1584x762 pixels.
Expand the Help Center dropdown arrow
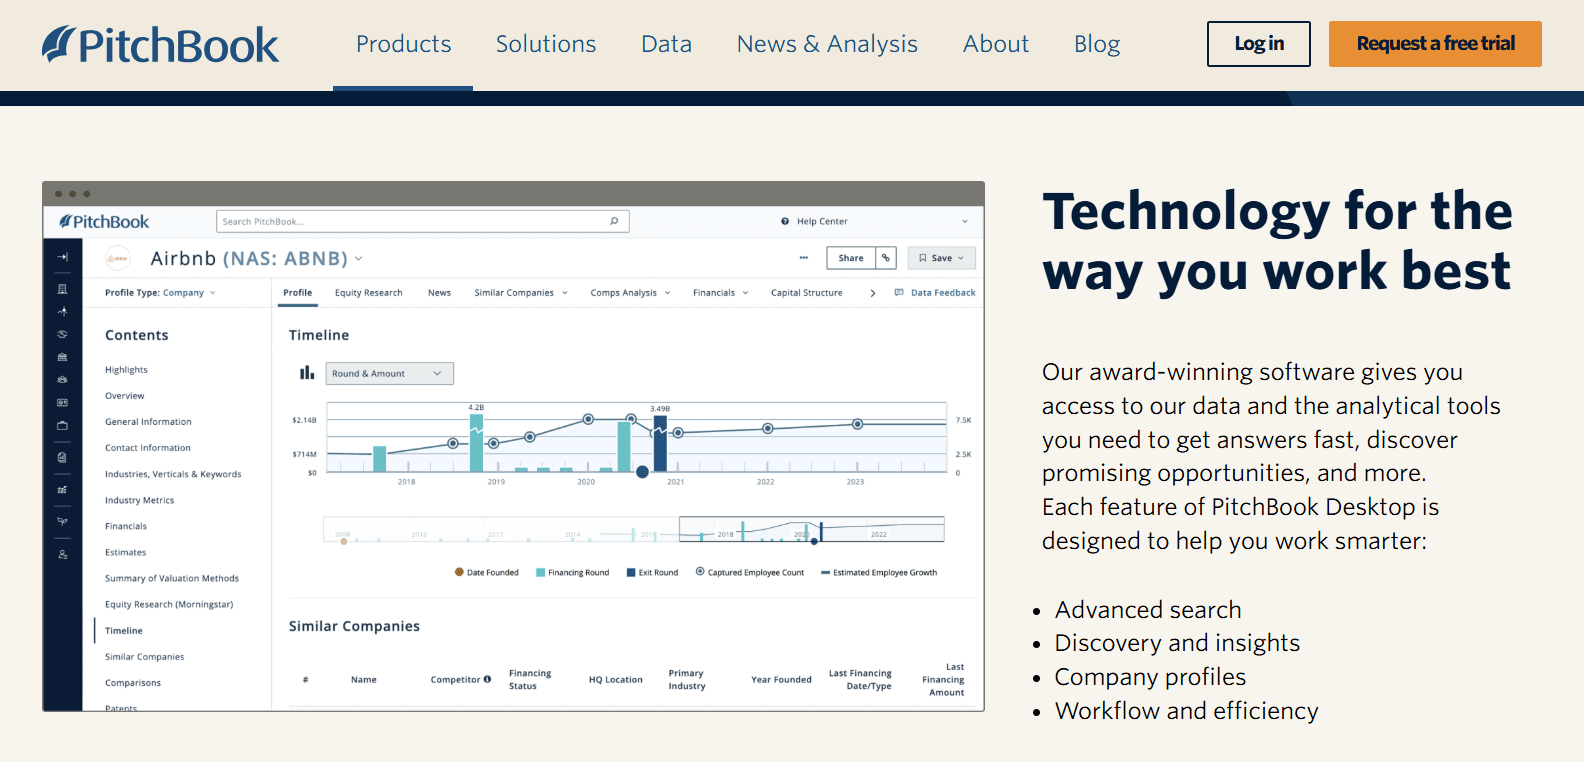pyautogui.click(x=965, y=222)
